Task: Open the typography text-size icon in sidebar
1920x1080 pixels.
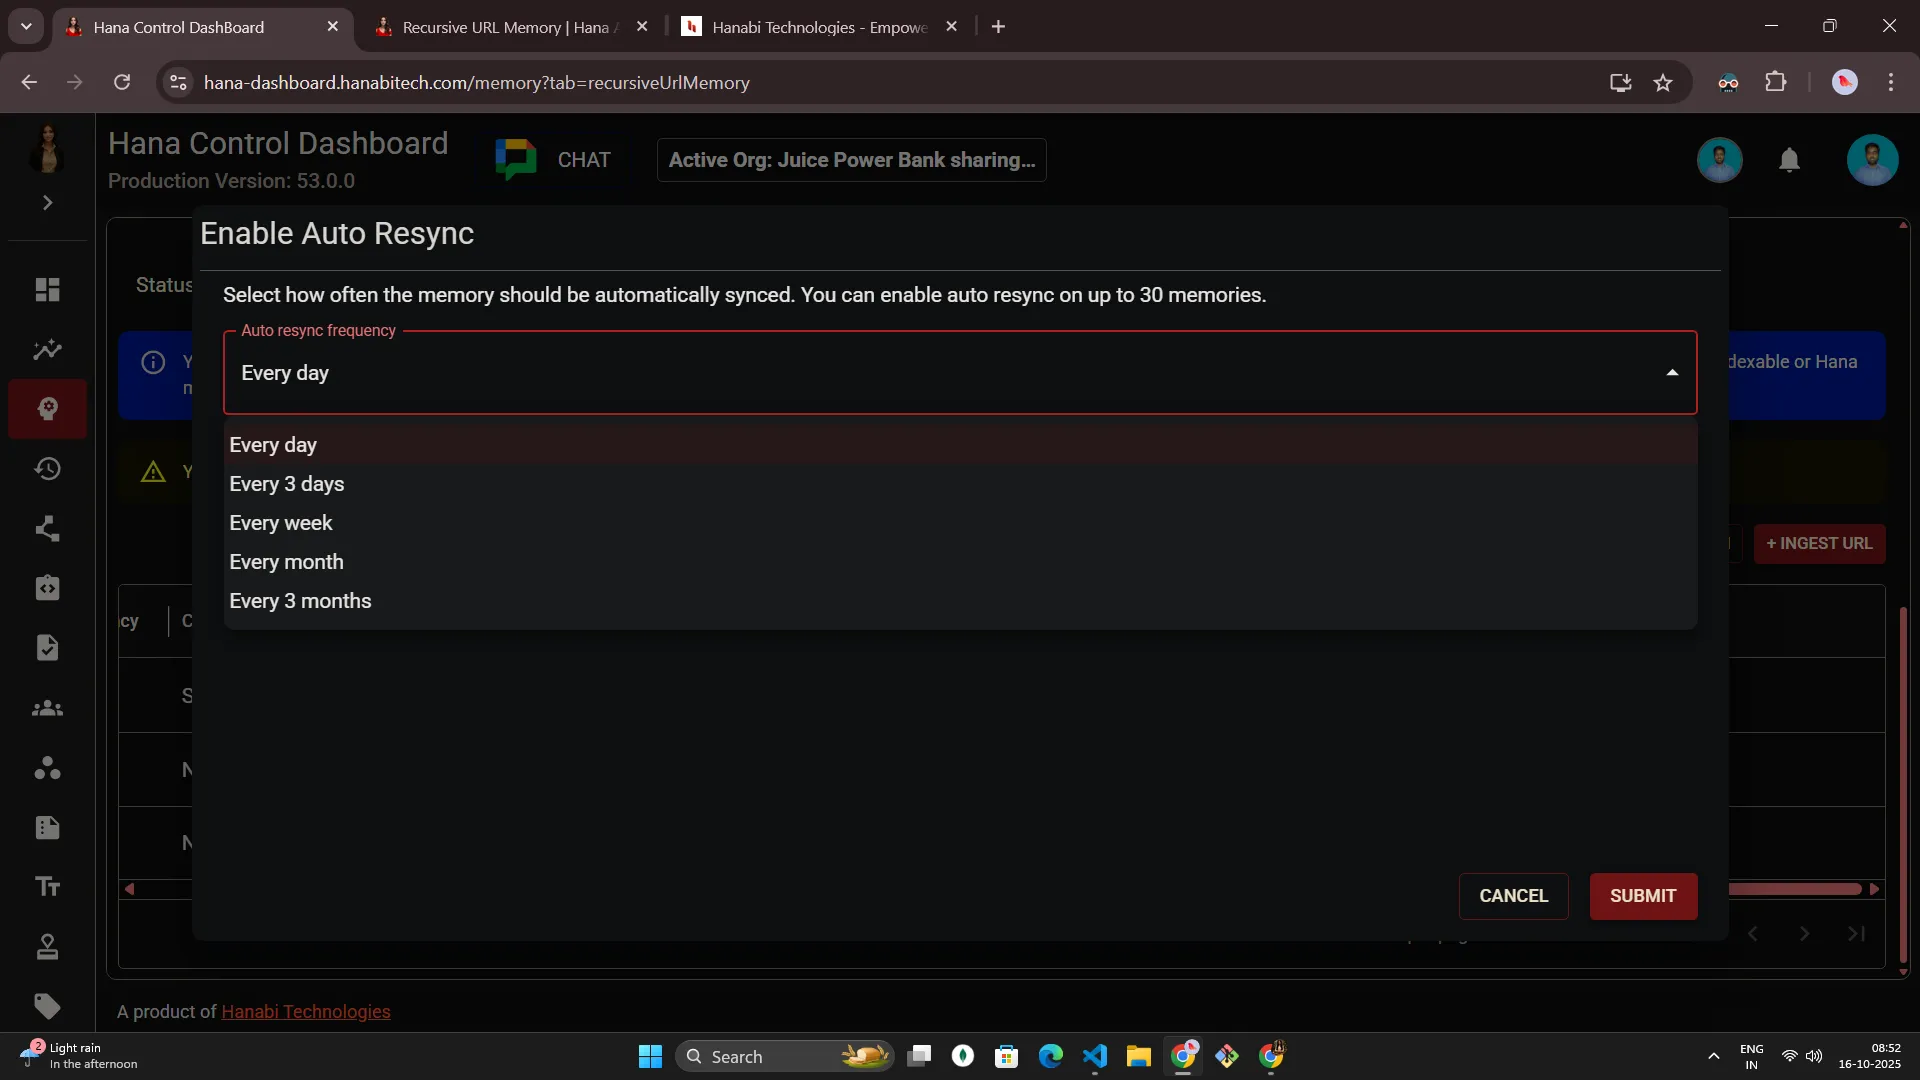Action: 47,887
